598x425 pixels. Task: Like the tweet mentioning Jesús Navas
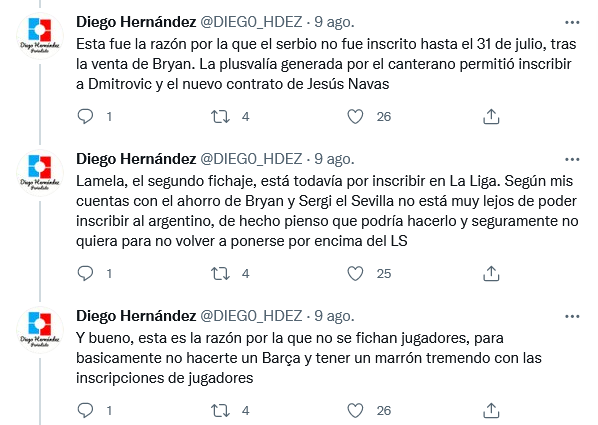355,116
